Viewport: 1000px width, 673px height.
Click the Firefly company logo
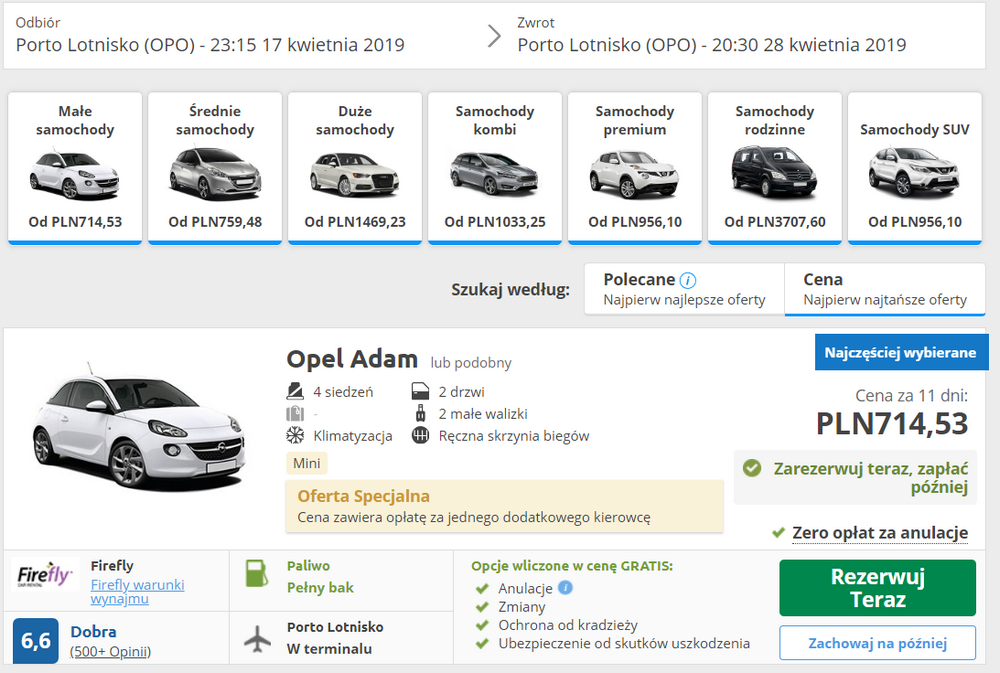point(45,575)
